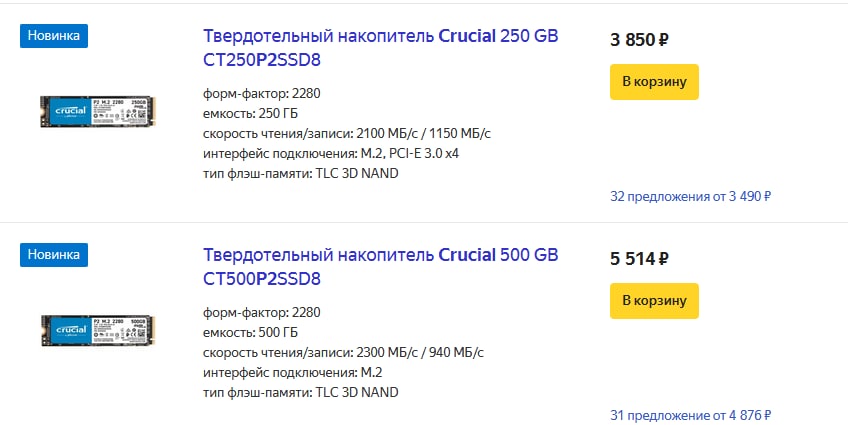Select the 2100 МБ/с / 1150 МБ/с speed line
Screen dimensions: 848x425
[347, 134]
